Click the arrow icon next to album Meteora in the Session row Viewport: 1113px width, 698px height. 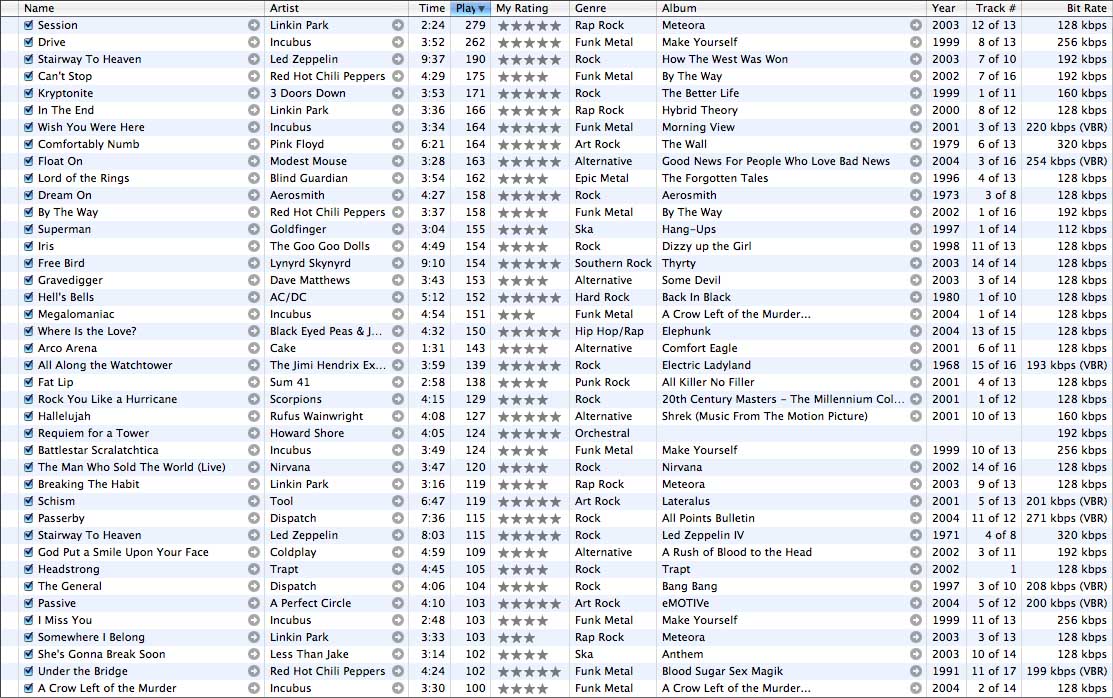click(916, 25)
